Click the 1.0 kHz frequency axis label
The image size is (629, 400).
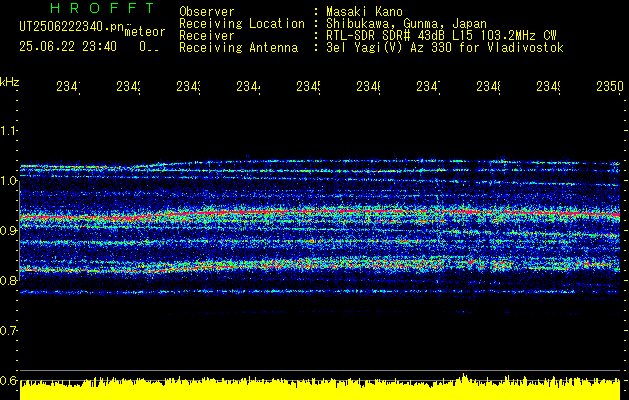[x=8, y=181]
